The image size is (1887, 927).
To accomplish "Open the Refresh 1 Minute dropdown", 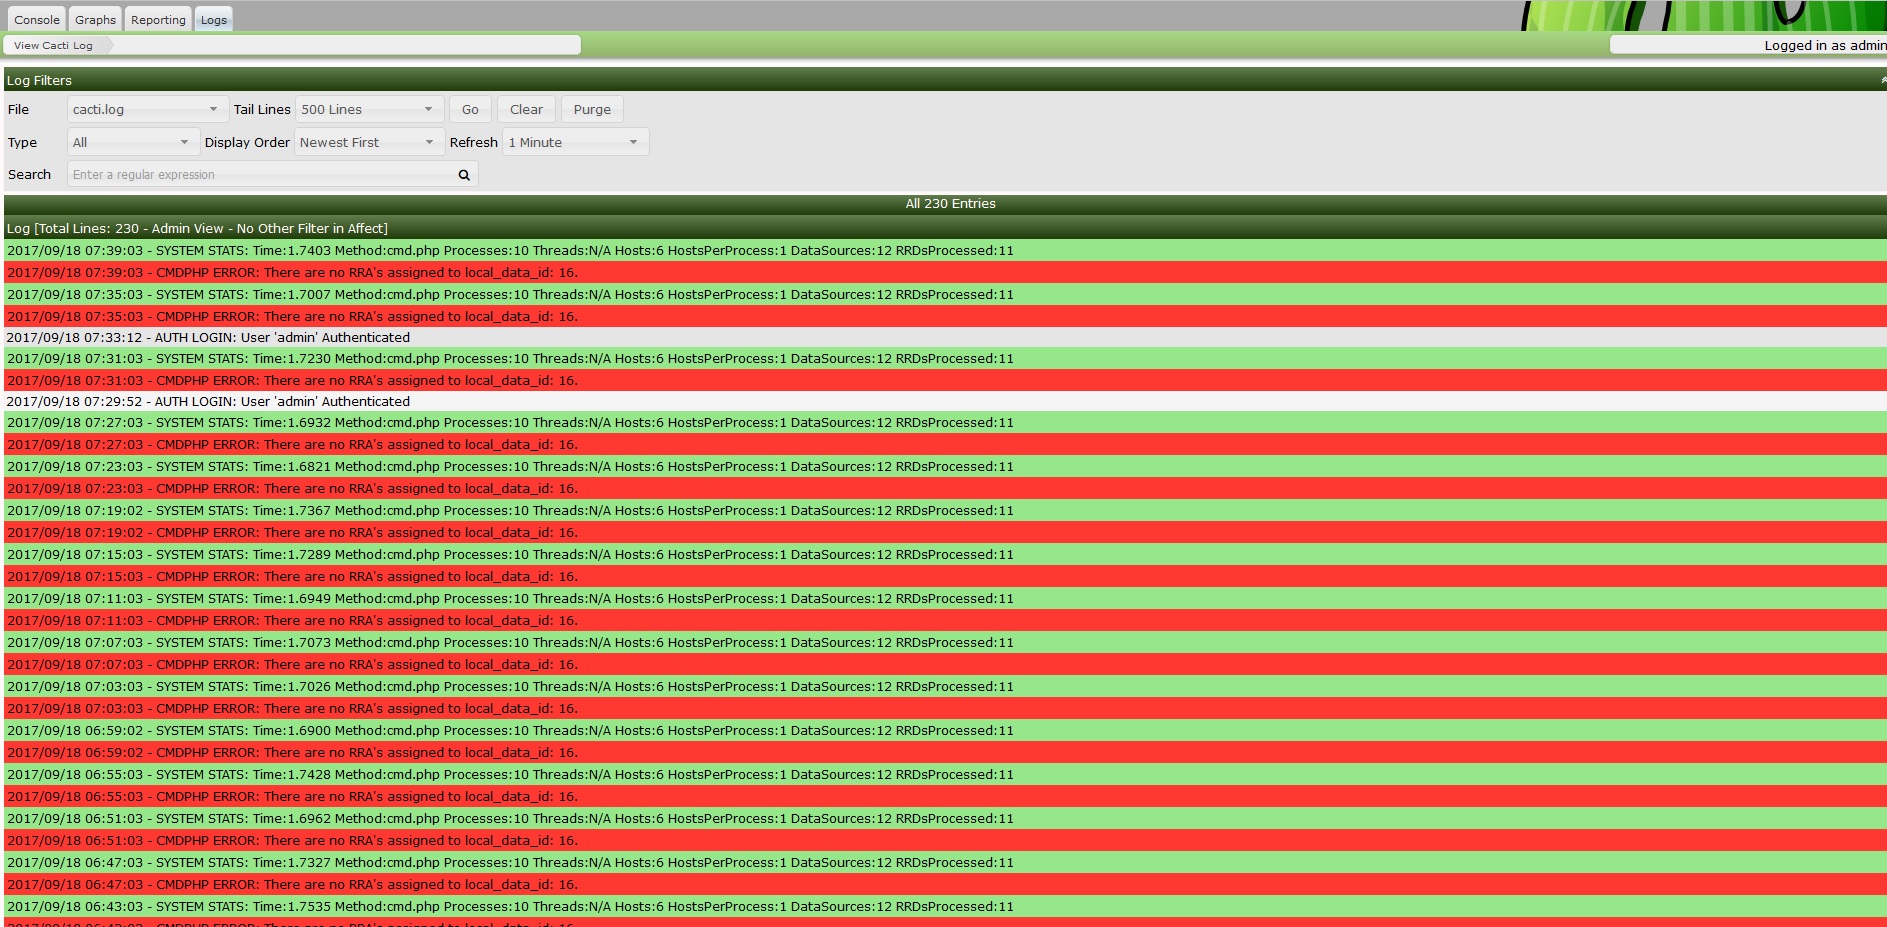I will click(575, 142).
